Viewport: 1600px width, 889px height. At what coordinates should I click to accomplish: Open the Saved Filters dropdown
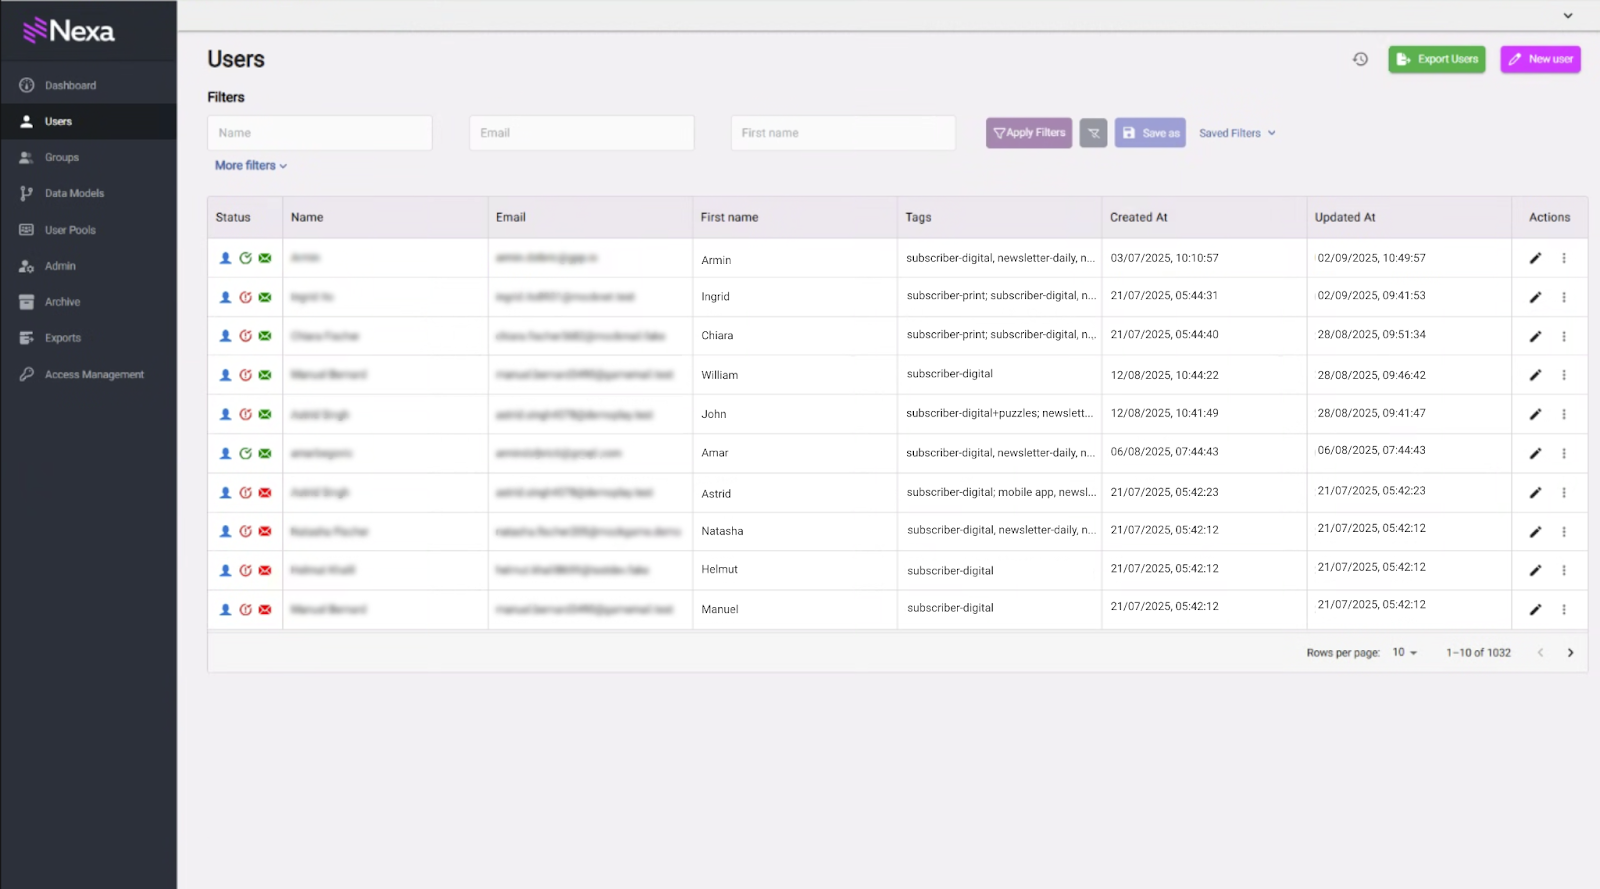pyautogui.click(x=1237, y=133)
